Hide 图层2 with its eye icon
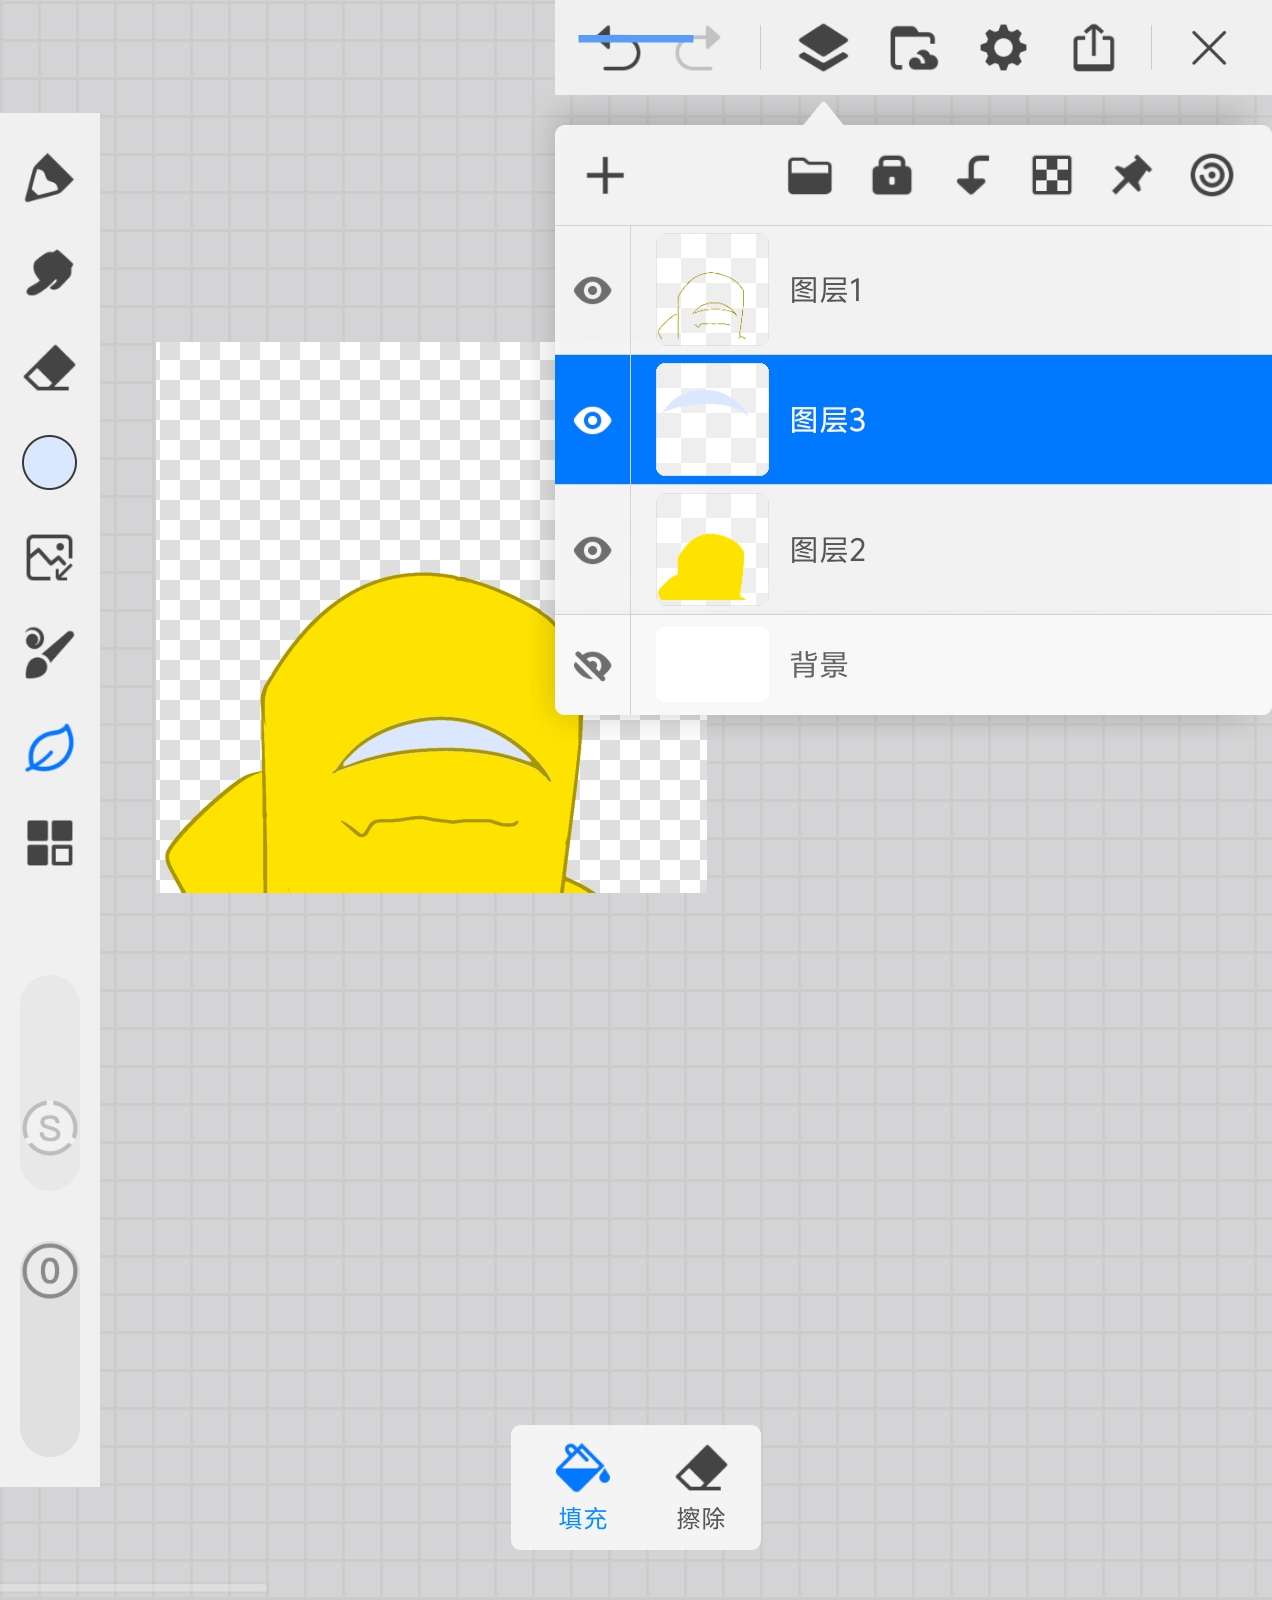This screenshot has height=1600, width=1272. point(593,550)
